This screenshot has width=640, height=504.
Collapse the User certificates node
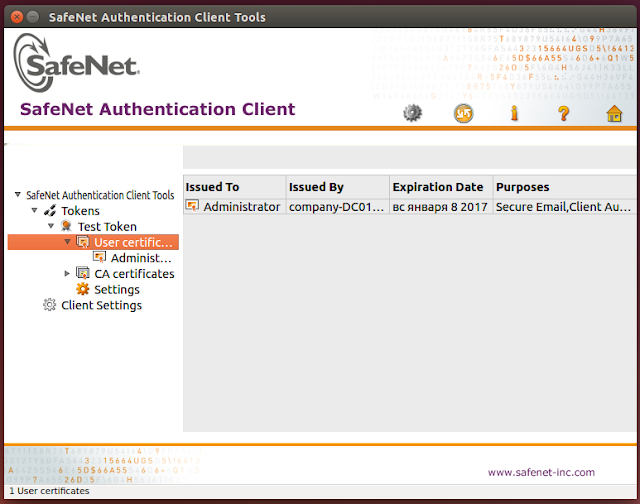(x=67, y=242)
